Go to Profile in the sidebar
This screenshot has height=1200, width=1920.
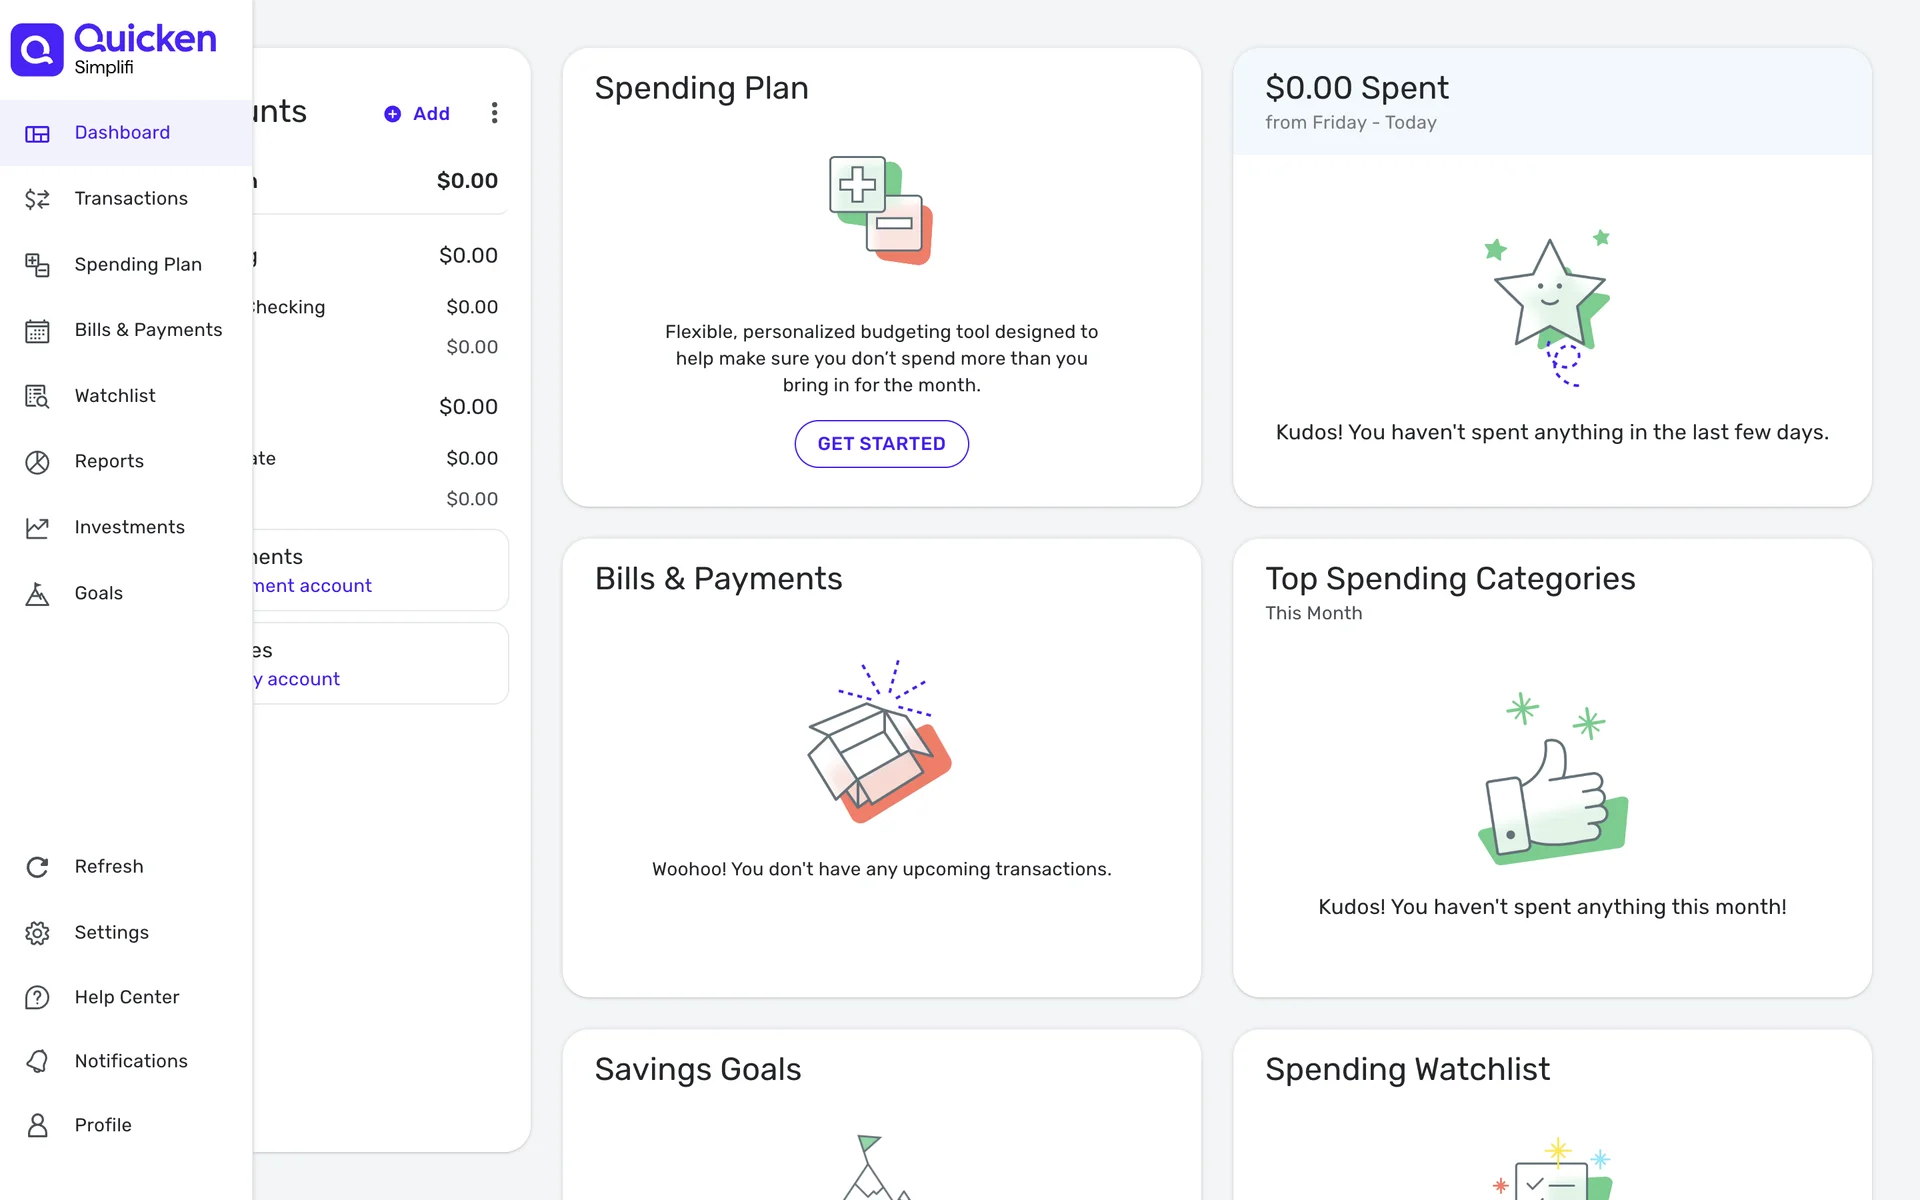click(x=103, y=1125)
